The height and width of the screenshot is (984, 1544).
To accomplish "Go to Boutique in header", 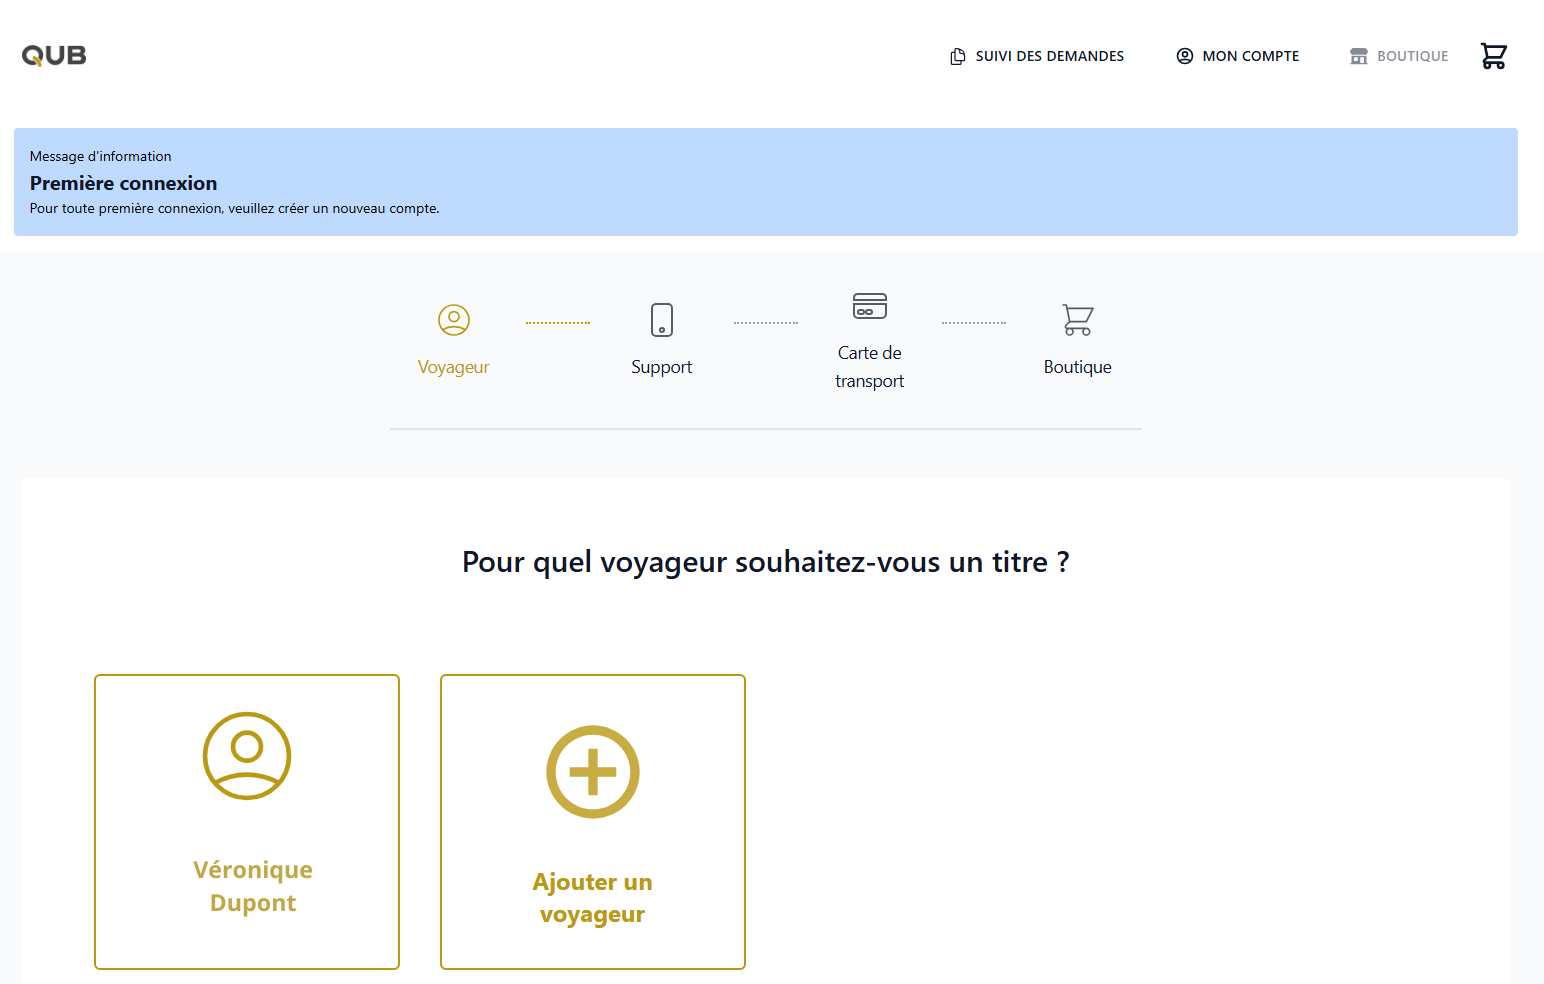I will coord(1399,56).
